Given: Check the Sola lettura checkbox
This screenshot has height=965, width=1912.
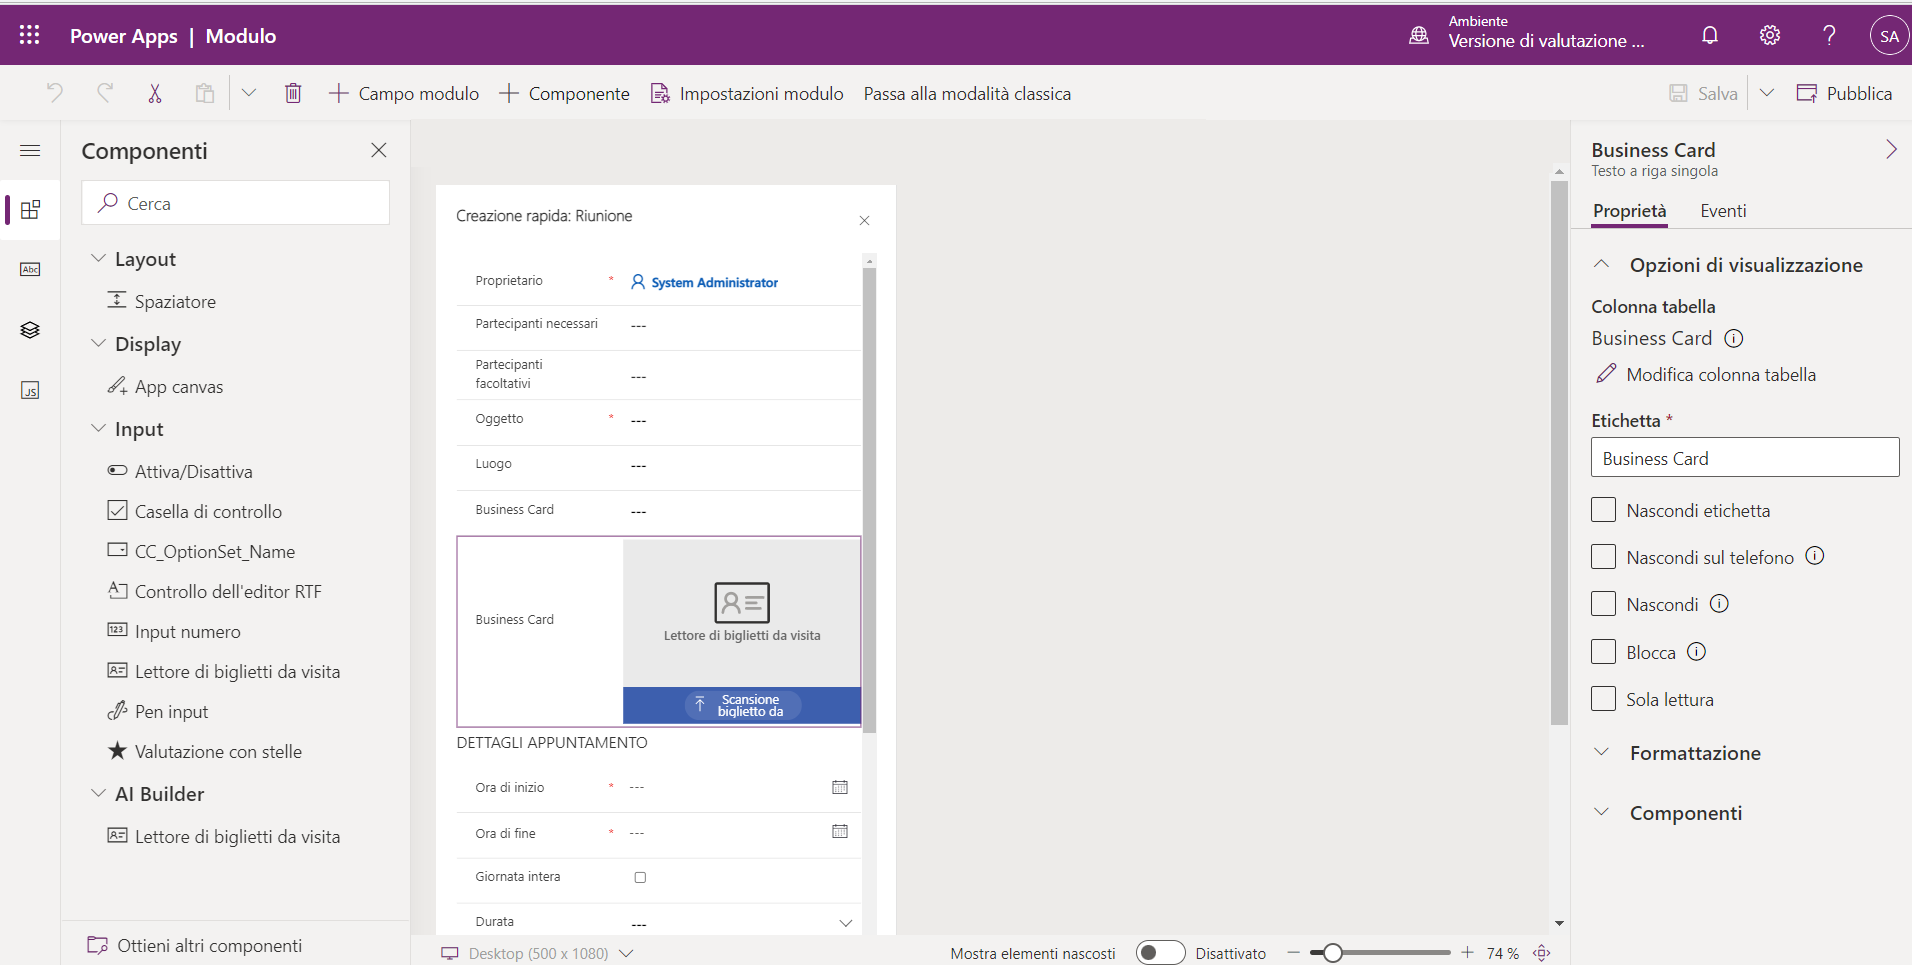Looking at the screenshot, I should click(1603, 699).
